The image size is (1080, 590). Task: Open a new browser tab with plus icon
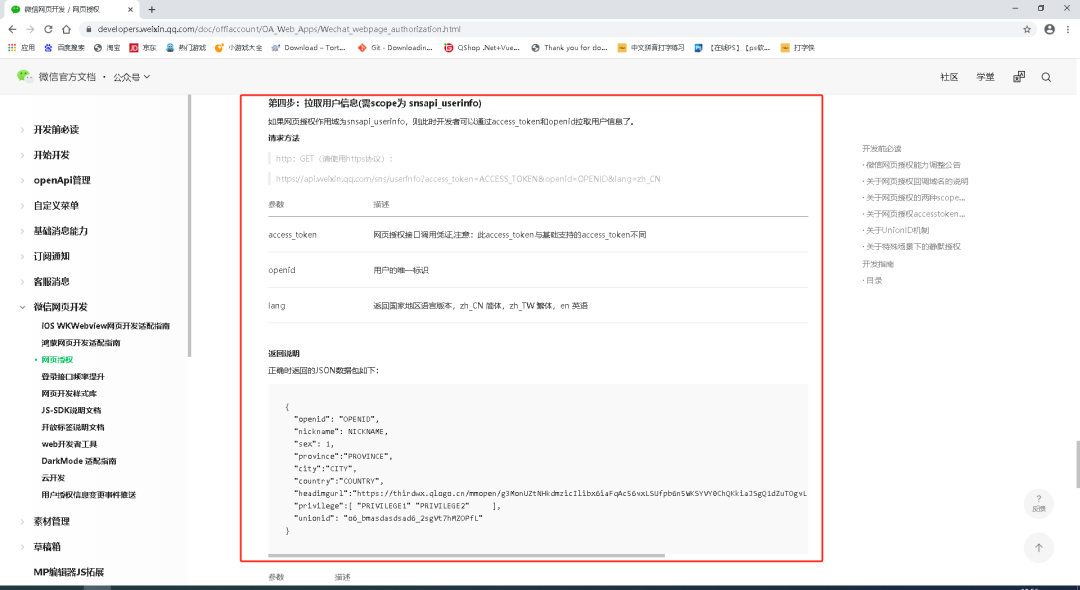click(152, 9)
